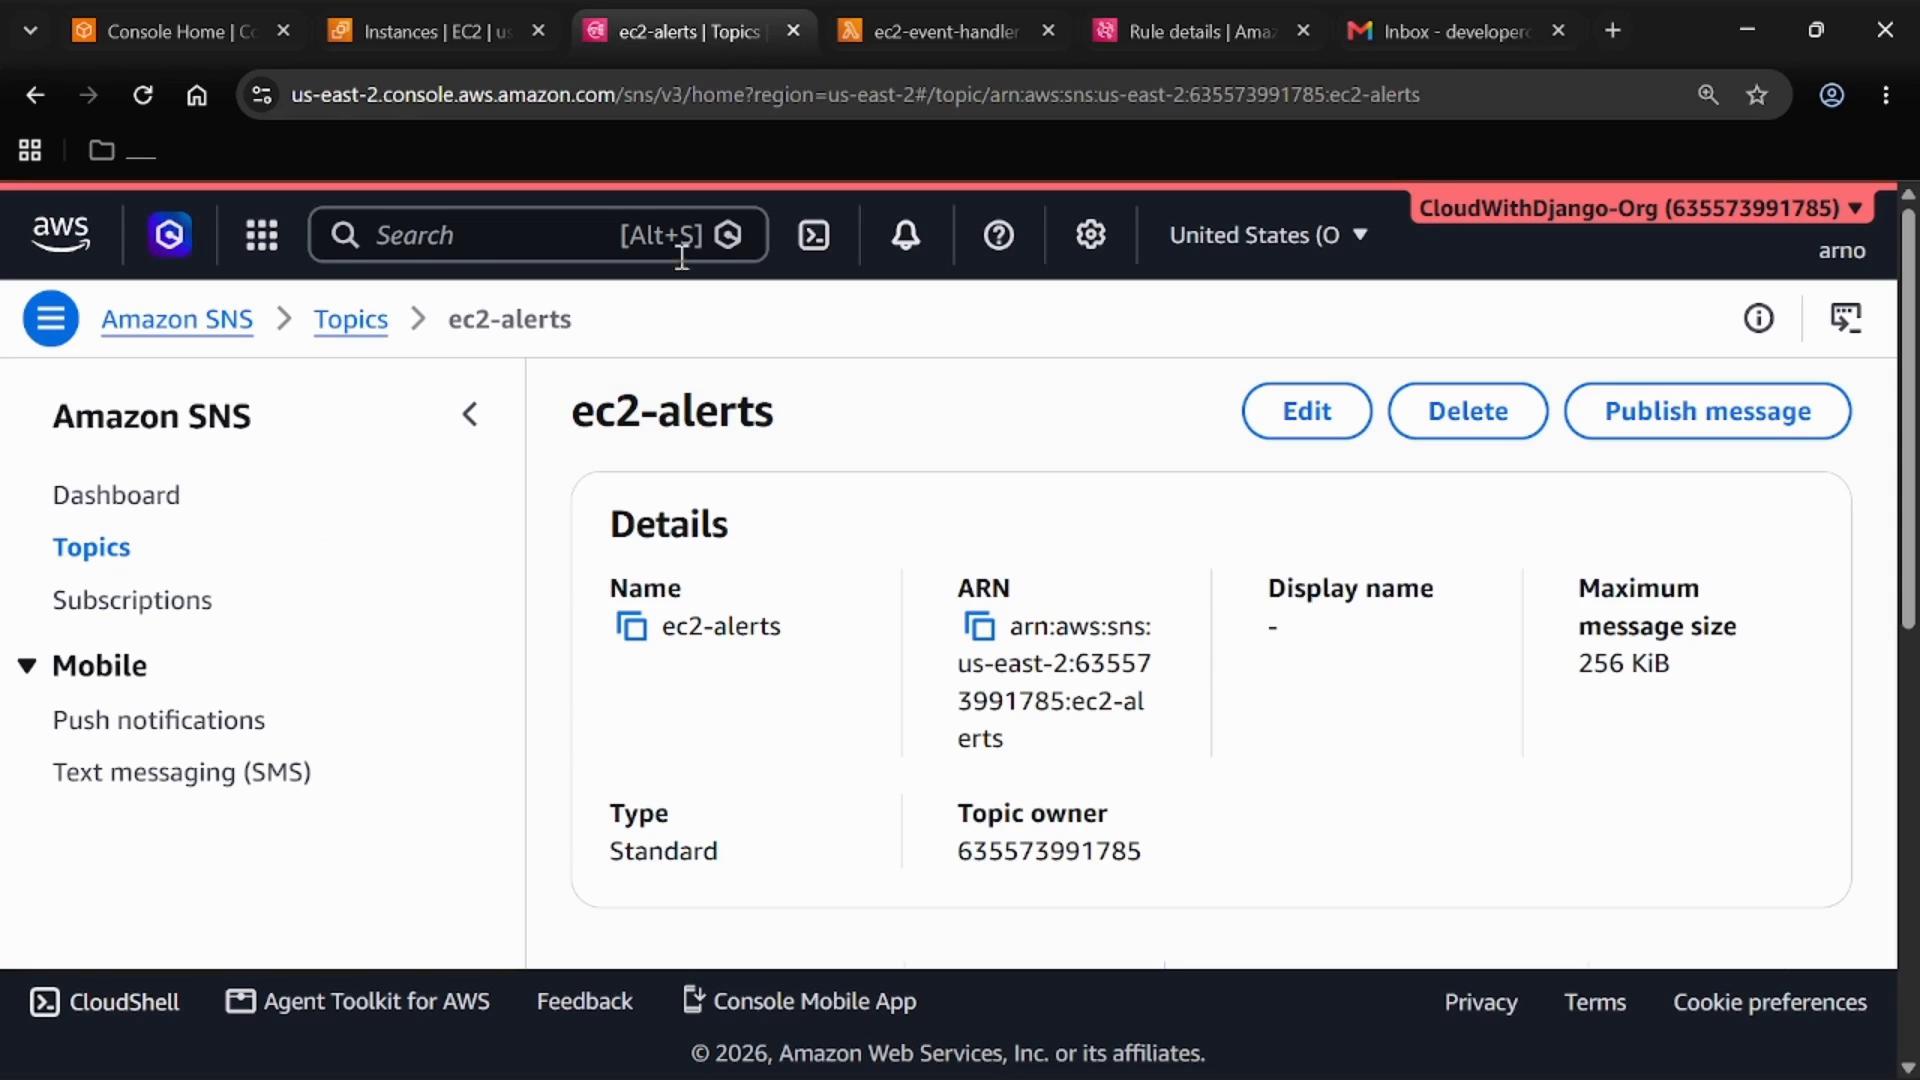The width and height of the screenshot is (1920, 1080).
Task: Open the browser zoom magnifier icon
Action: pos(1708,95)
